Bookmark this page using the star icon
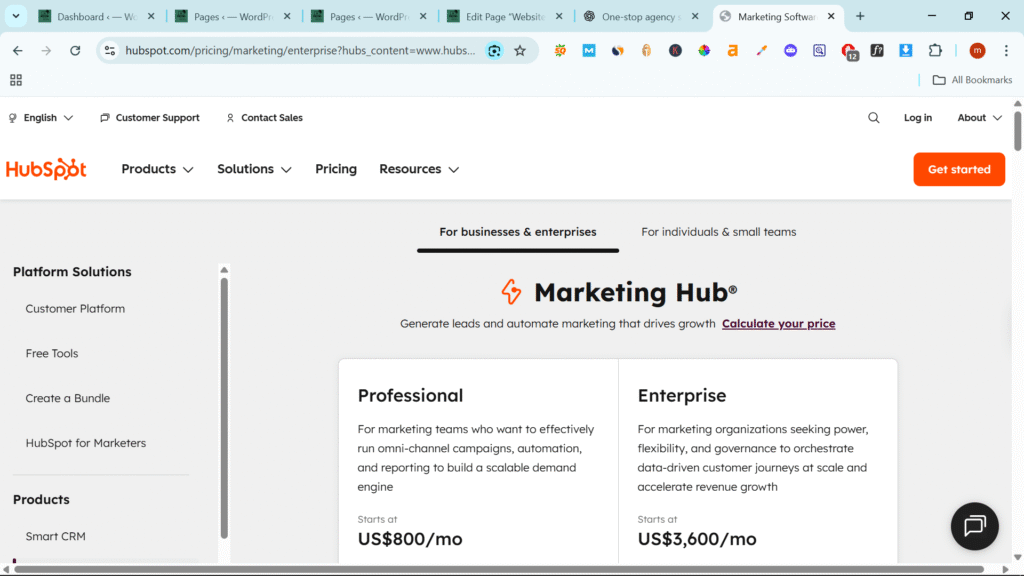This screenshot has width=1024, height=576. pos(520,51)
